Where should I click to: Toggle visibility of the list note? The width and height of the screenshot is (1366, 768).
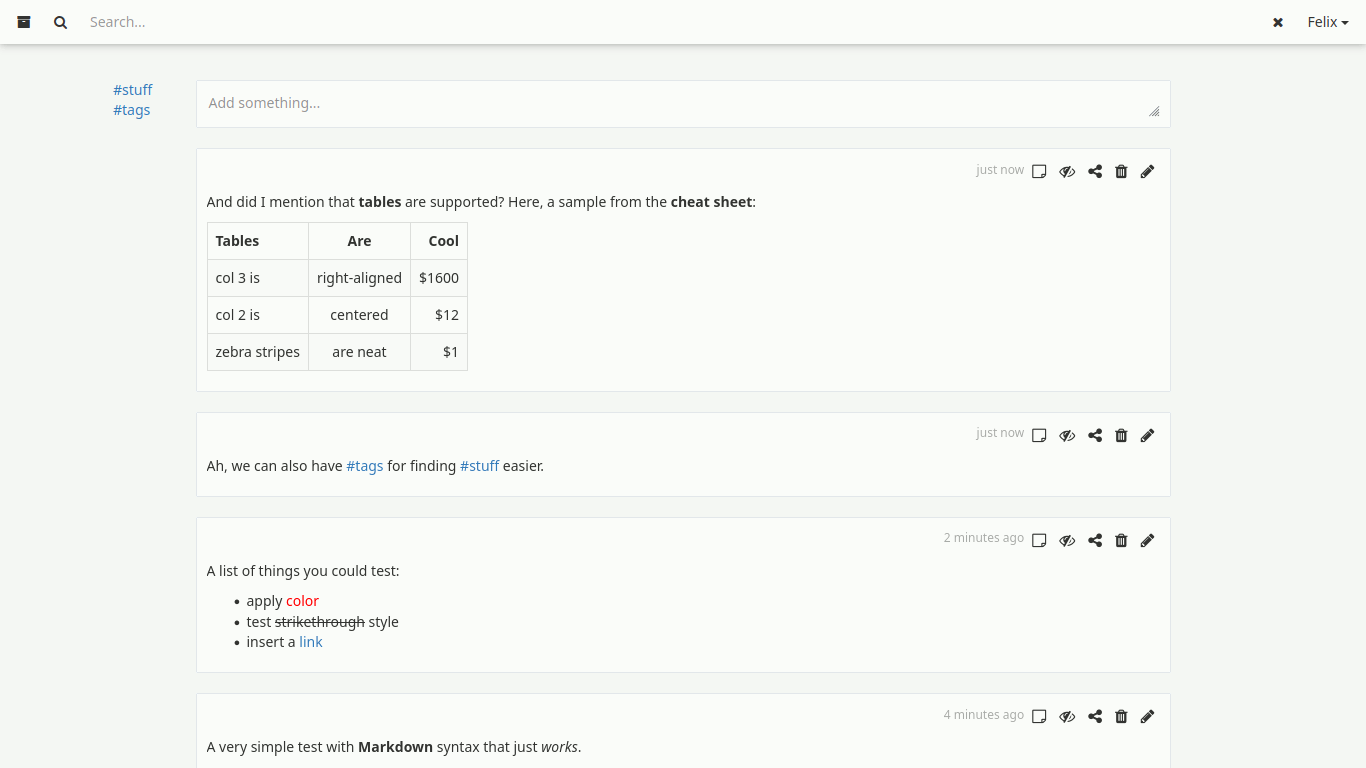coord(1067,540)
